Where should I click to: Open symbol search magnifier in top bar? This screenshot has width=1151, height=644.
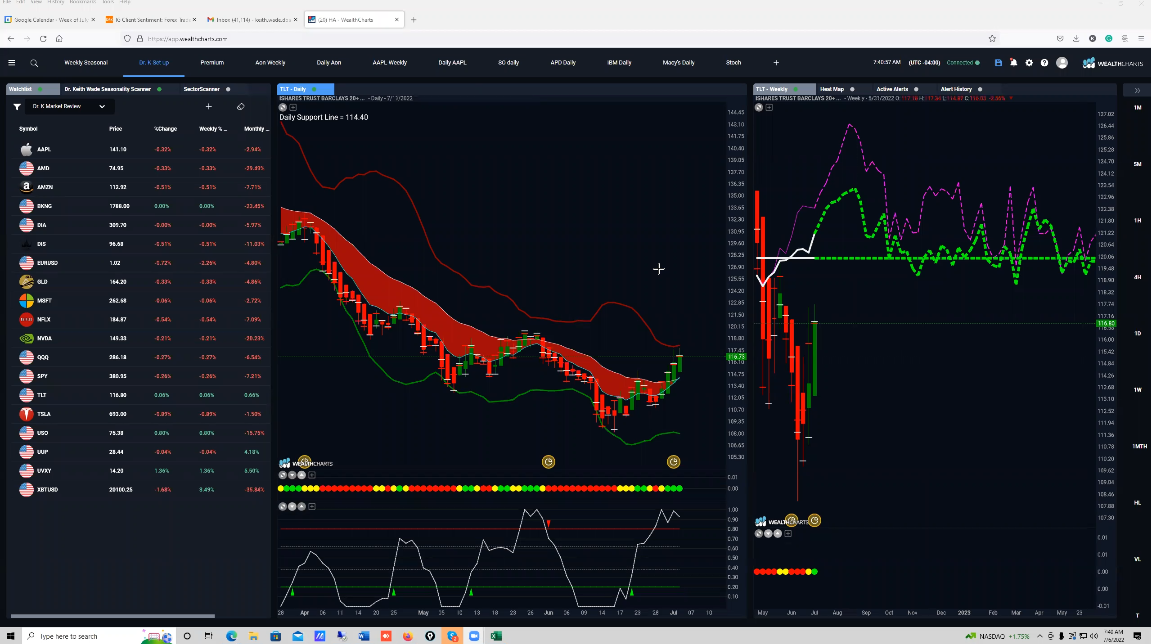click(x=34, y=63)
